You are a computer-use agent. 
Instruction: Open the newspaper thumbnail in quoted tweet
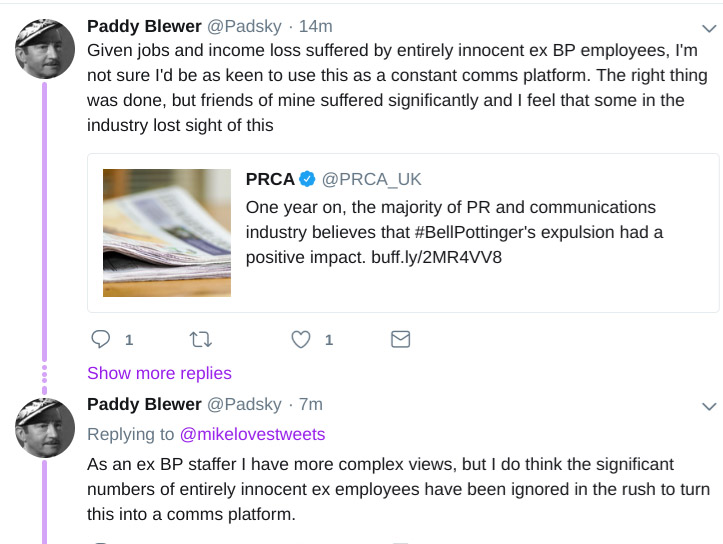pyautogui.click(x=167, y=233)
